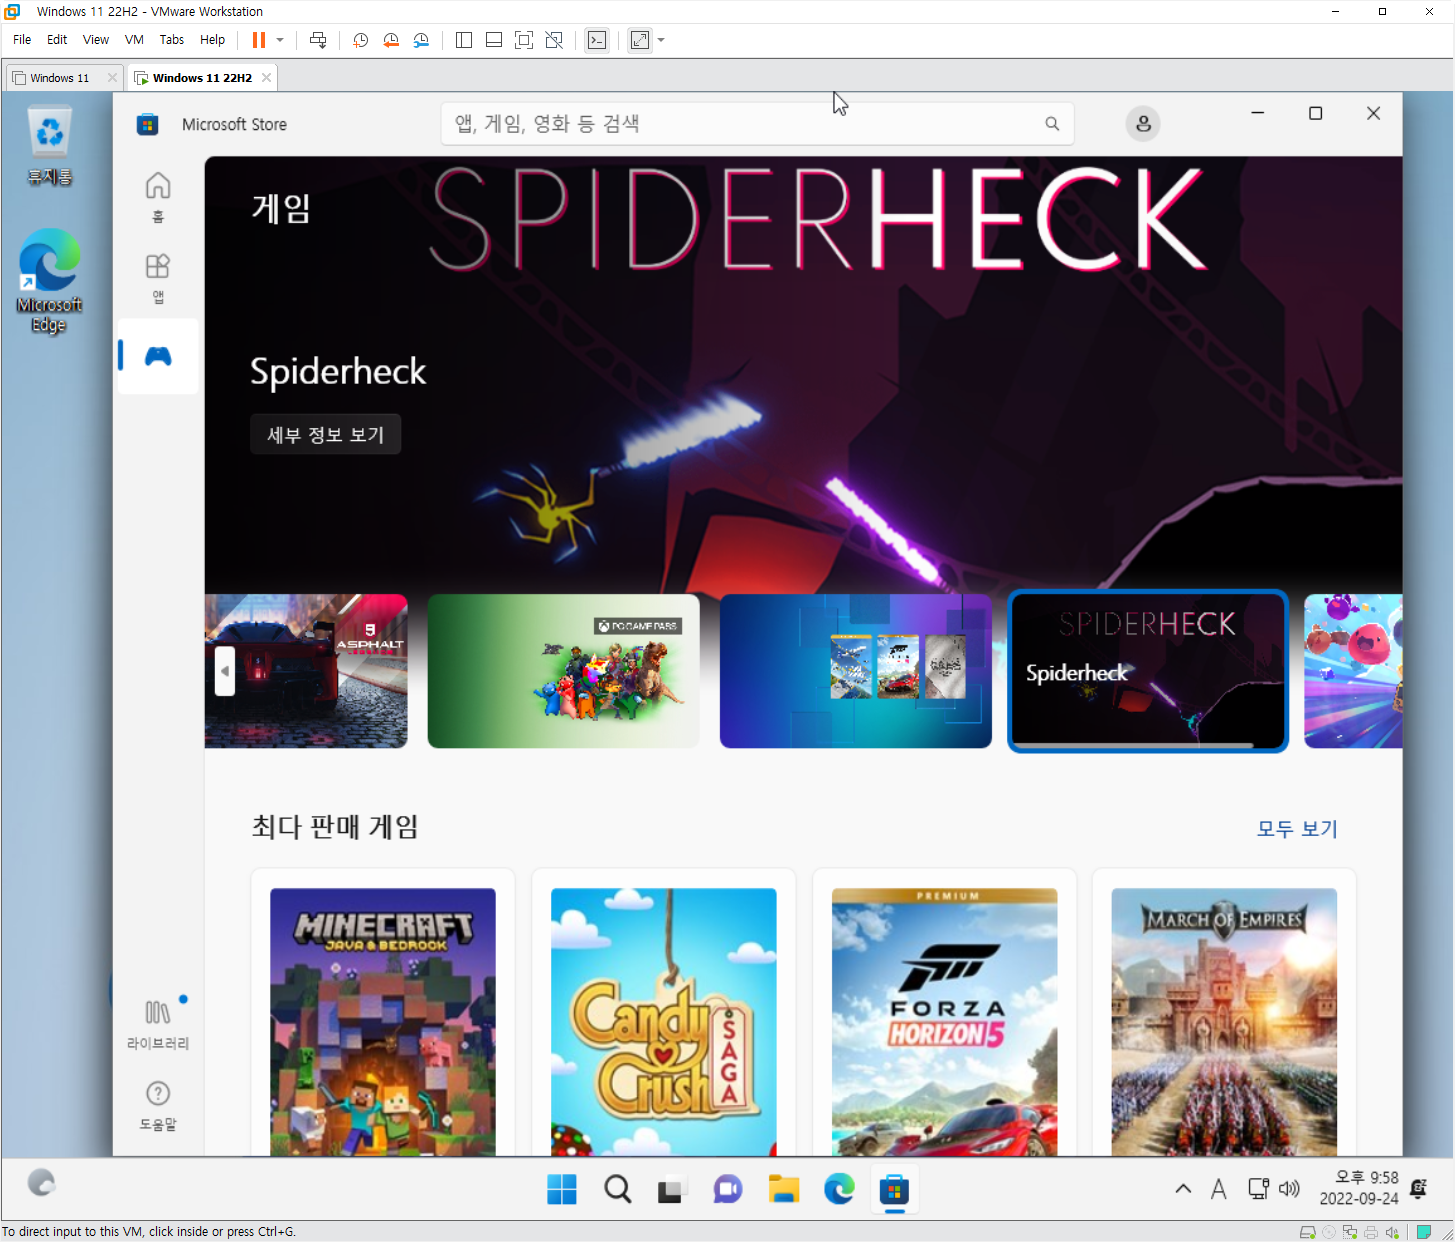Open the Store user account button
This screenshot has width=1455, height=1242.
click(x=1143, y=124)
